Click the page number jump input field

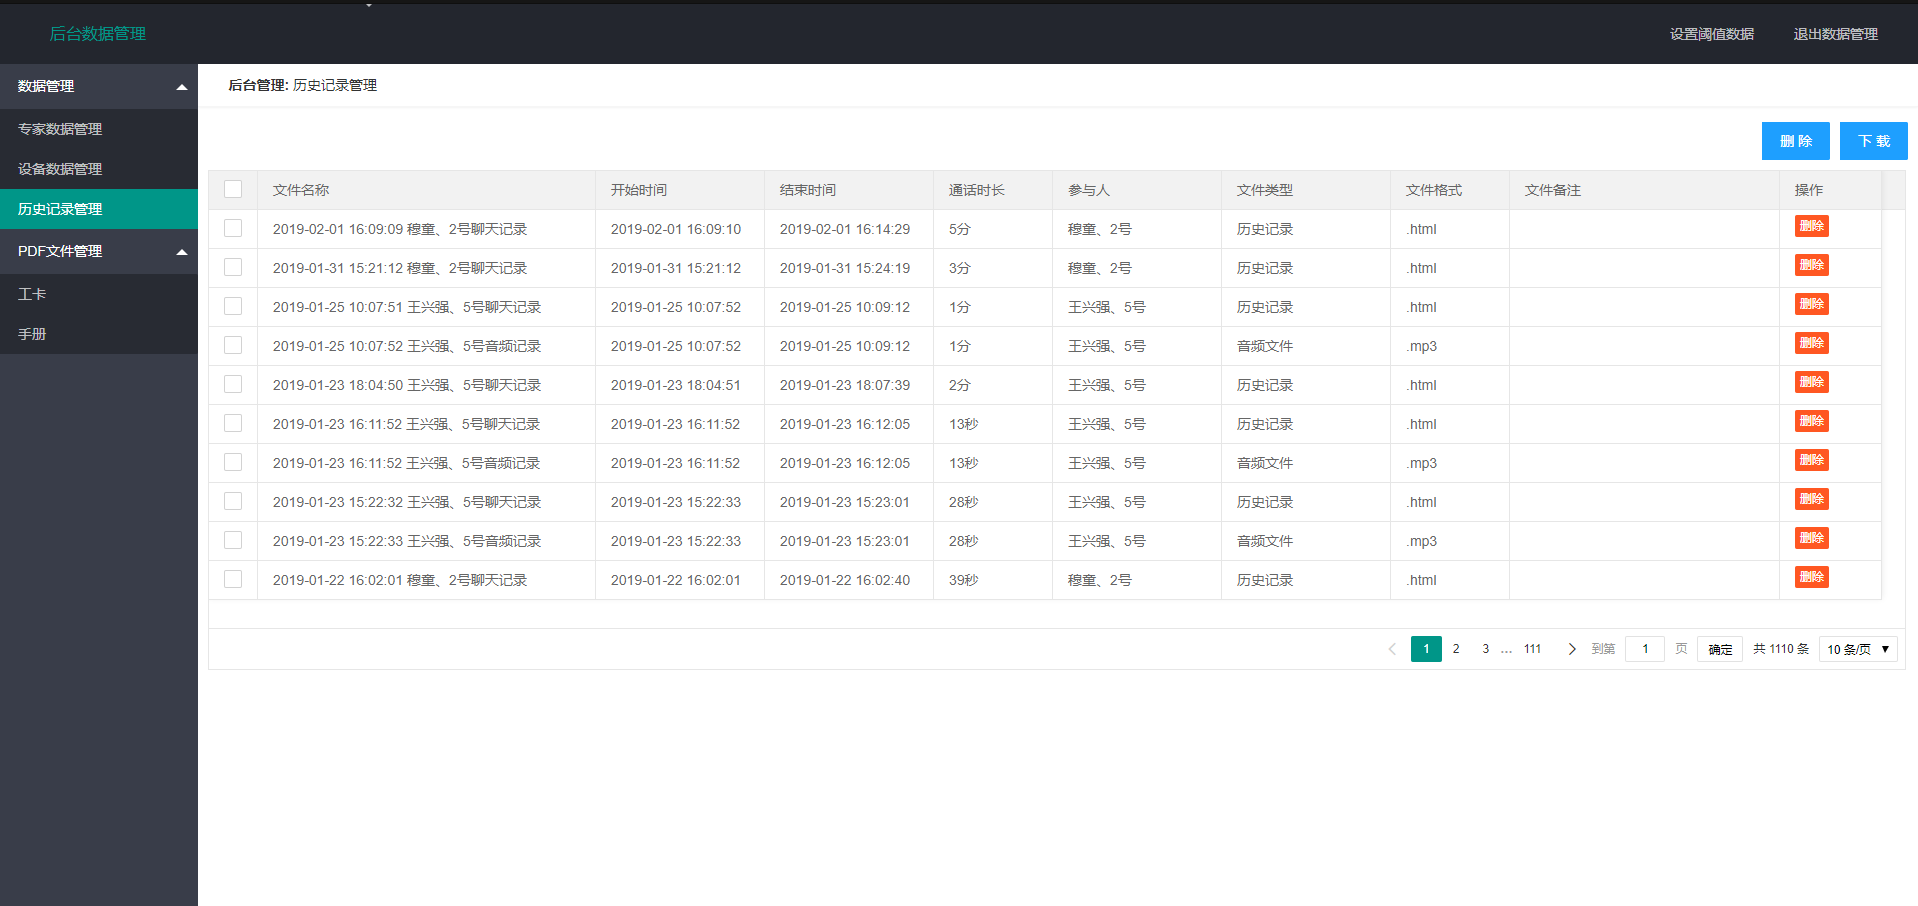coord(1644,649)
